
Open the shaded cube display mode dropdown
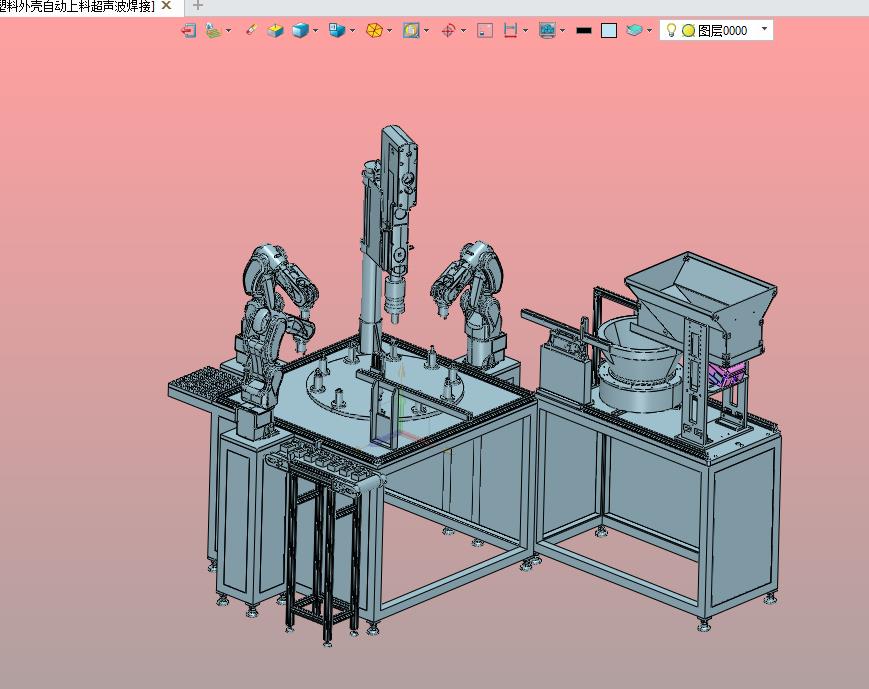pos(315,30)
